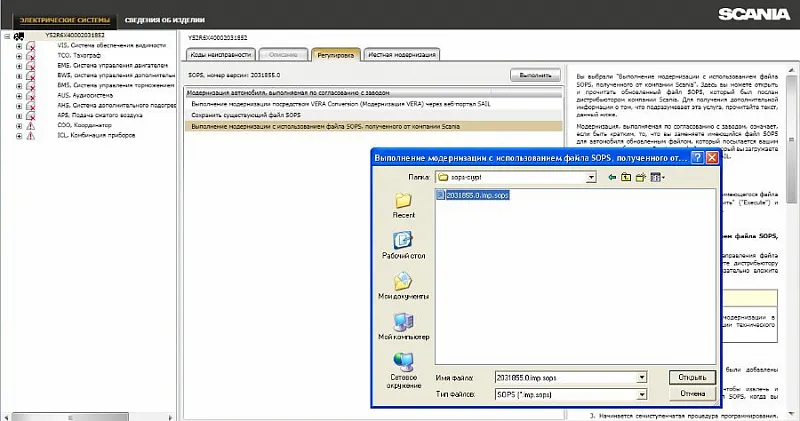Viewport: 800px width, 421px height.
Task: Click the BWS system status icon
Action: click(31, 76)
